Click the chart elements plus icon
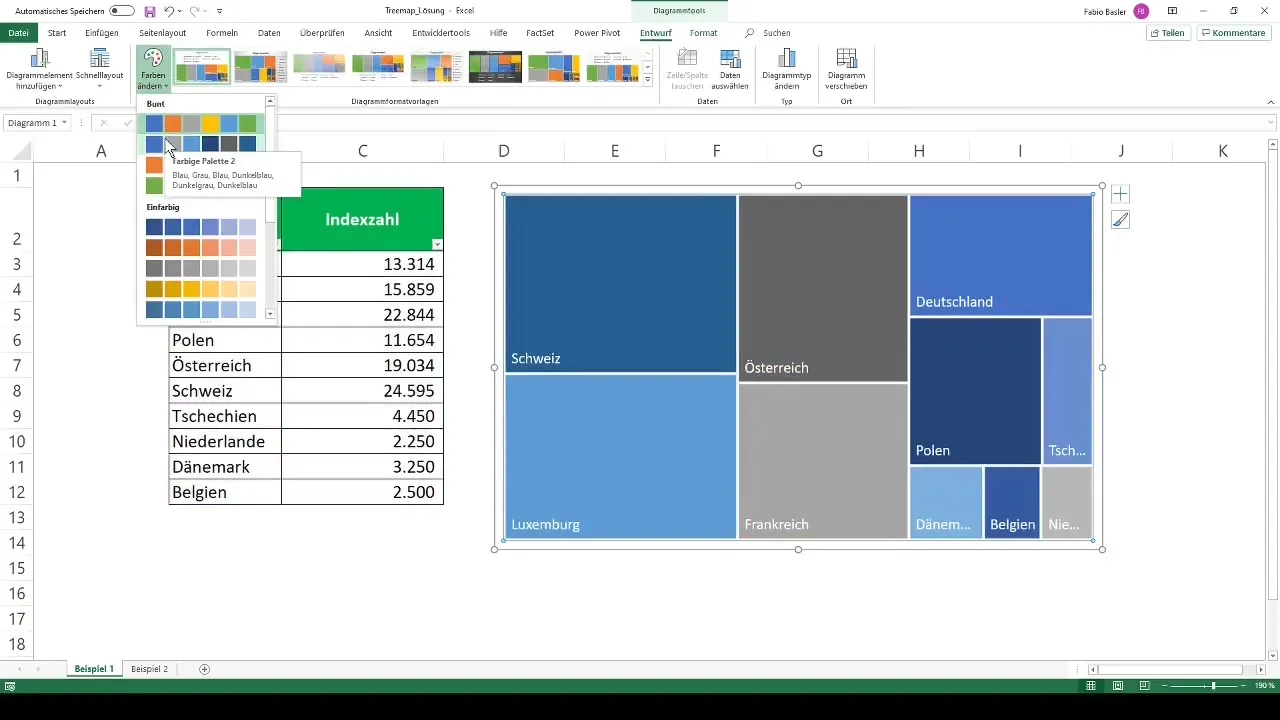Viewport: 1280px width, 720px height. point(1120,194)
